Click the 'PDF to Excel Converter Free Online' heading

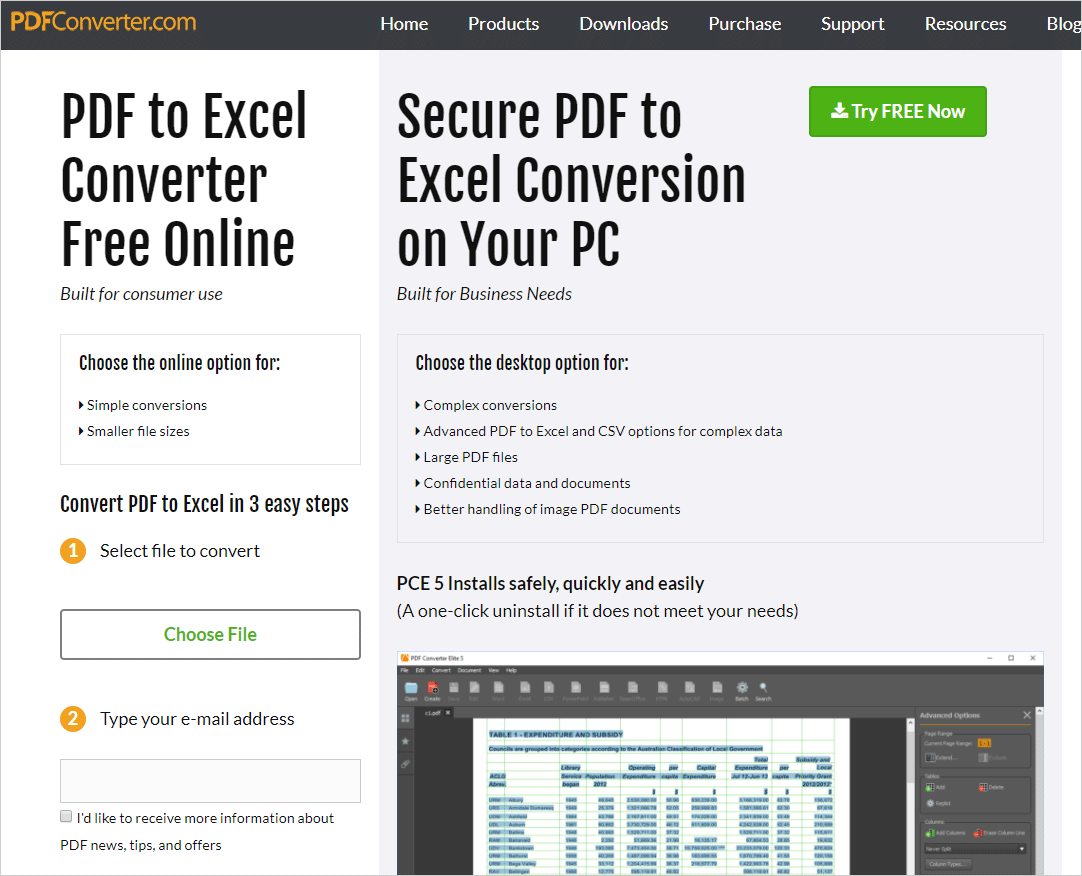(x=184, y=179)
